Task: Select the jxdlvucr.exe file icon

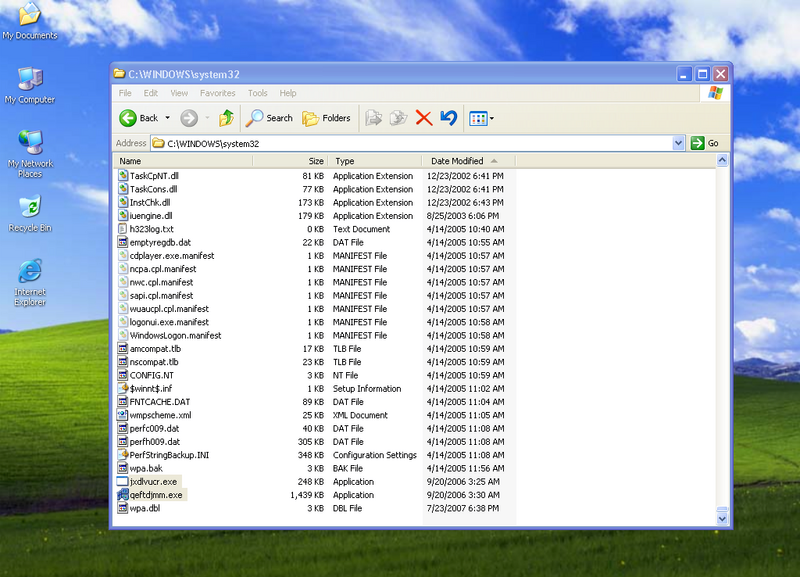Action: click(122, 481)
